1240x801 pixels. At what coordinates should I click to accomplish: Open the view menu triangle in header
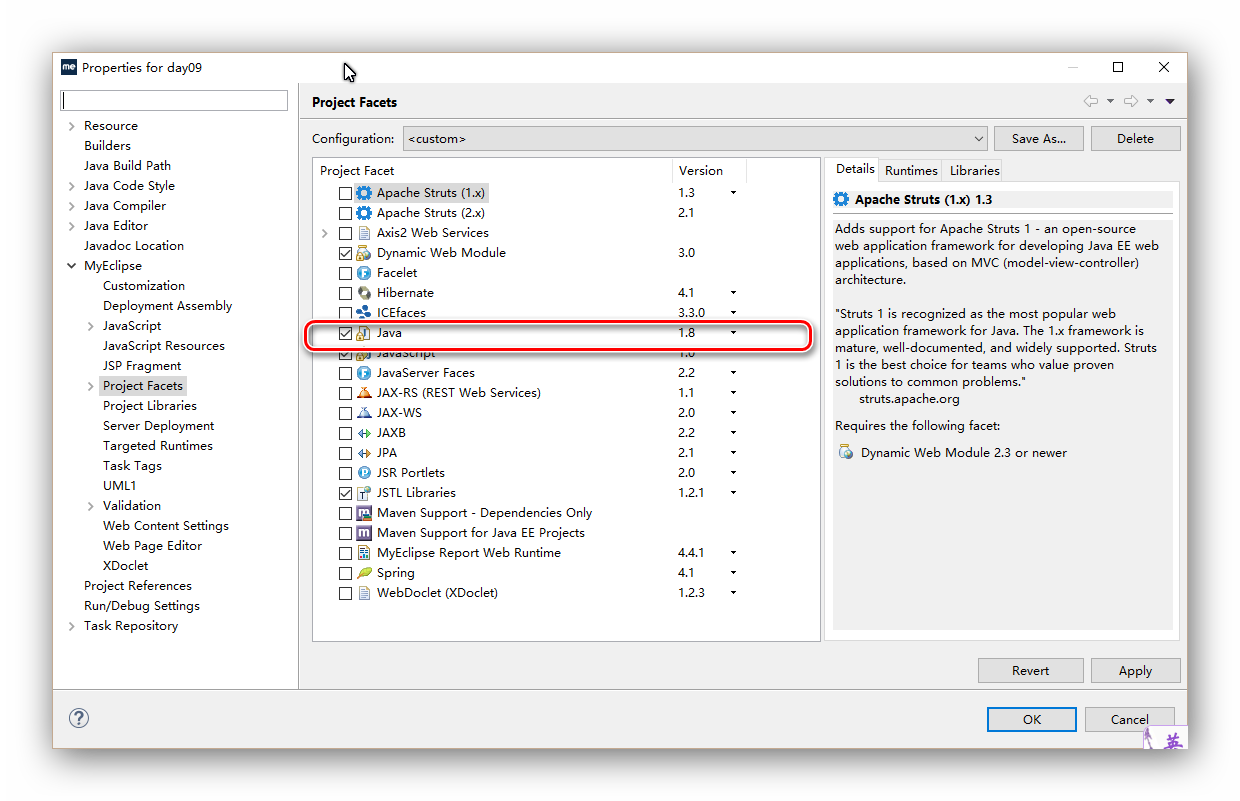tap(1170, 101)
